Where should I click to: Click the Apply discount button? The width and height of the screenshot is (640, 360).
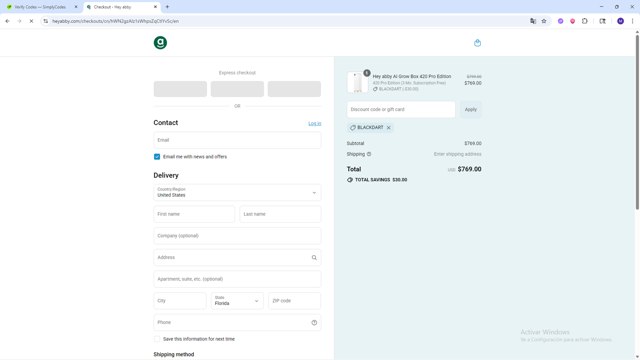[x=471, y=109]
